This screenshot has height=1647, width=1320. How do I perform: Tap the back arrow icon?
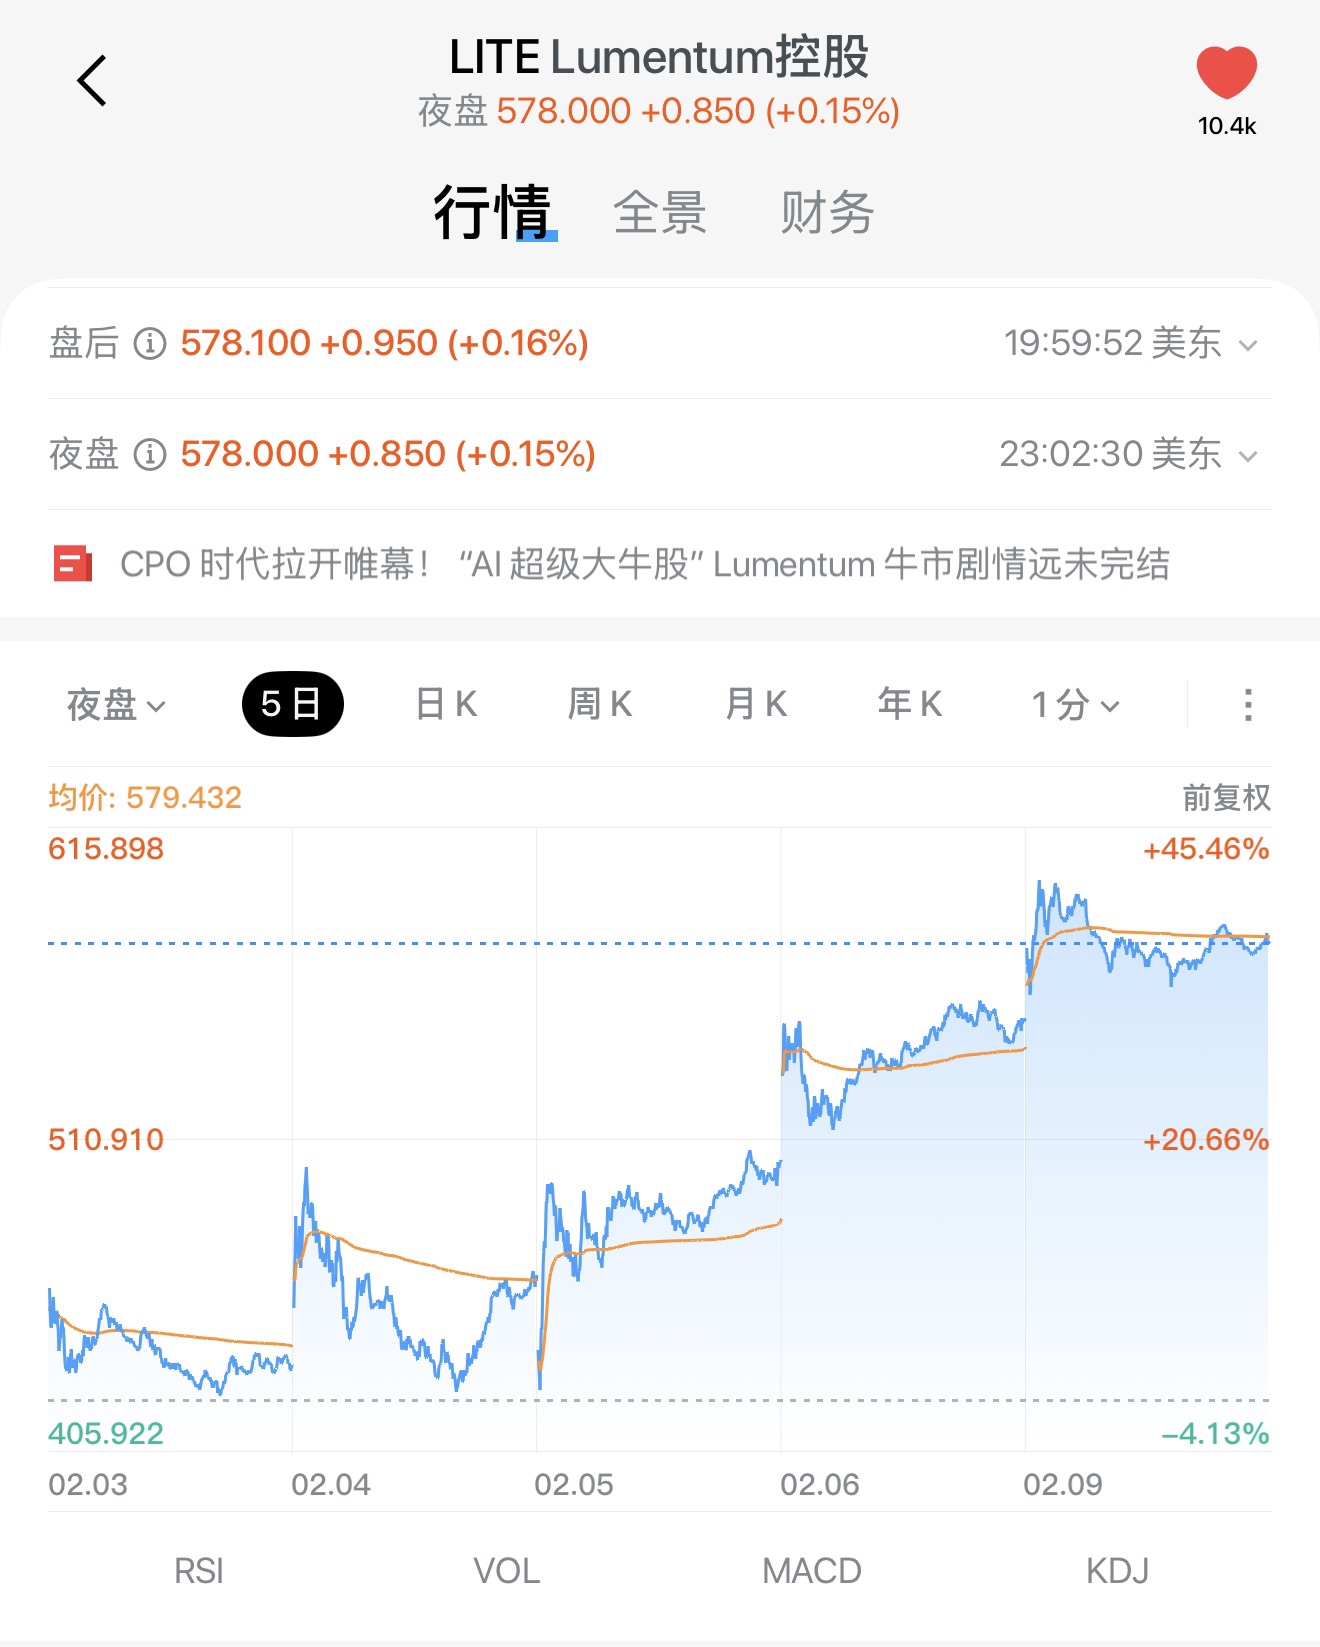click(x=92, y=81)
